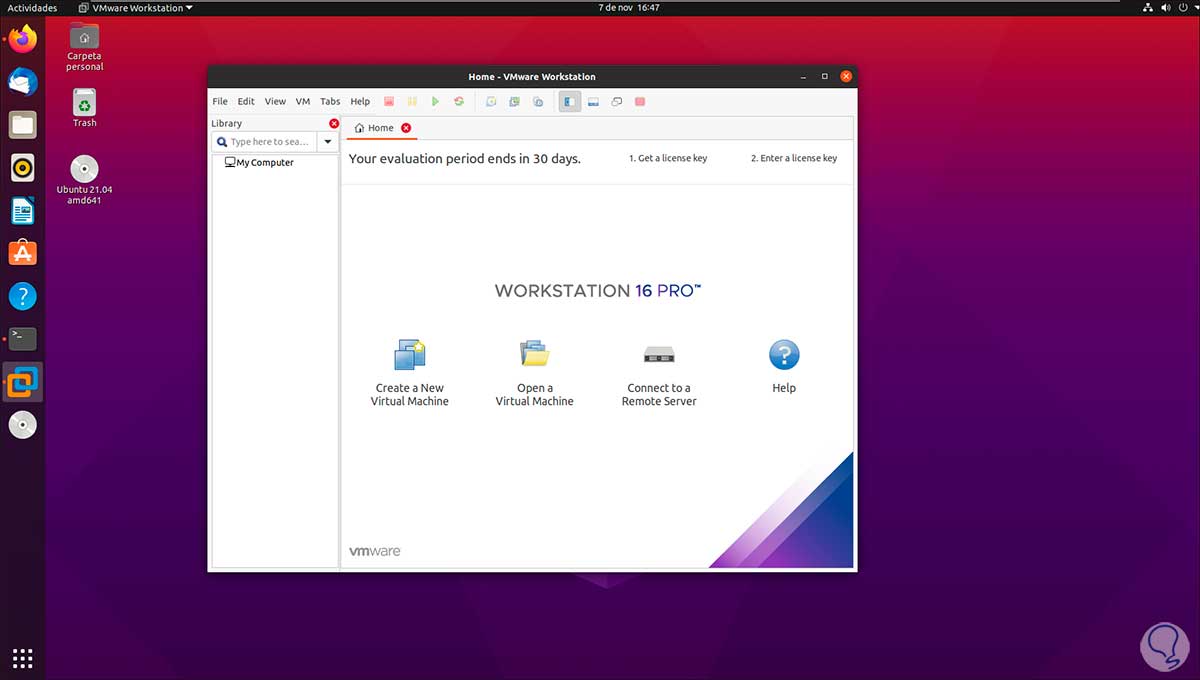Click the yellow suspend VM toolbar icon
Viewport: 1200px width, 680px height.
(412, 102)
